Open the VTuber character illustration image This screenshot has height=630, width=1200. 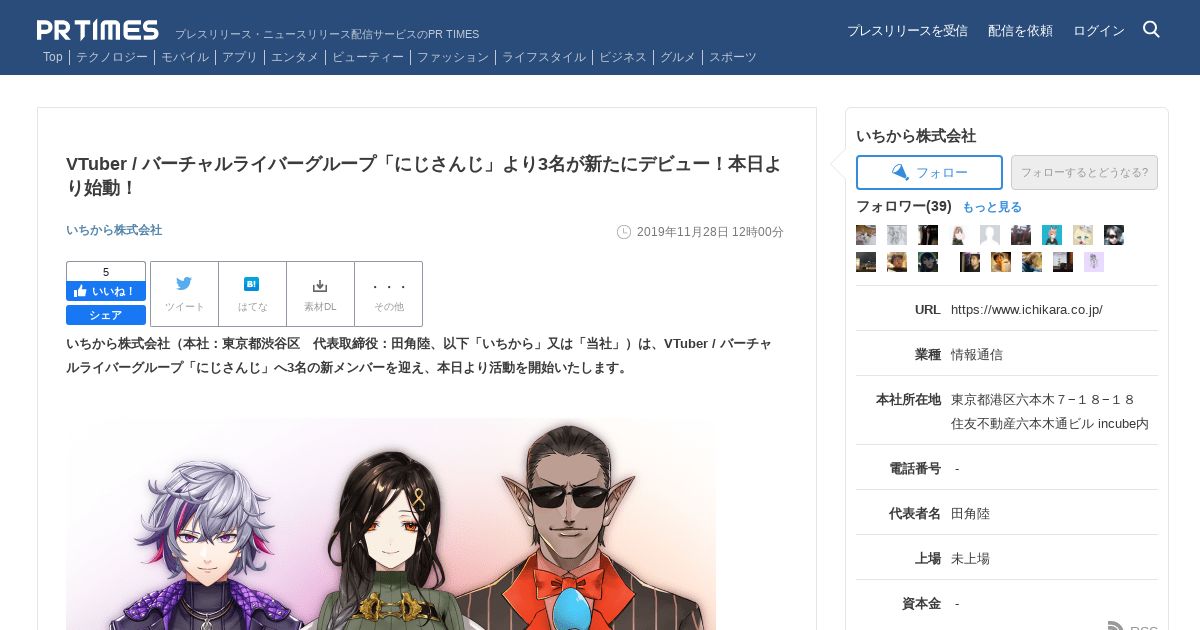coord(391,523)
